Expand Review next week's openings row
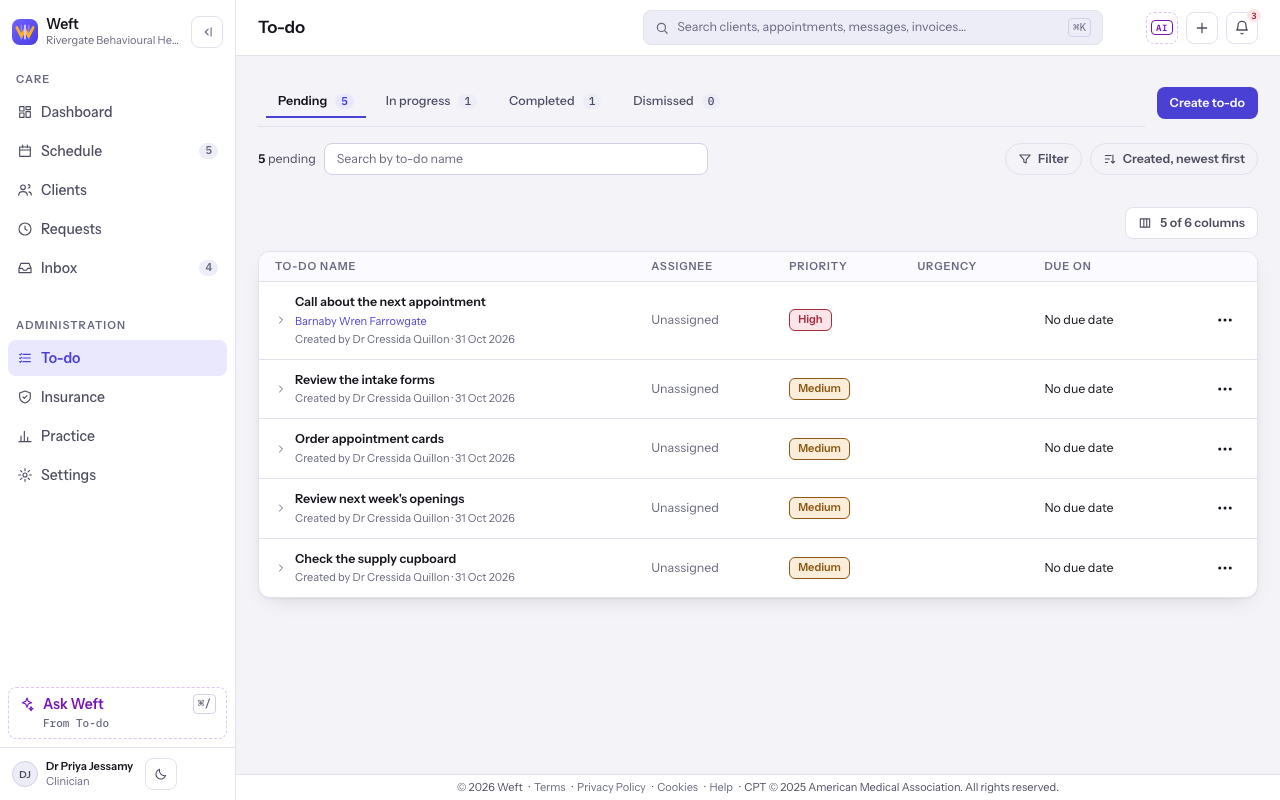The image size is (1280, 800). pyautogui.click(x=281, y=508)
